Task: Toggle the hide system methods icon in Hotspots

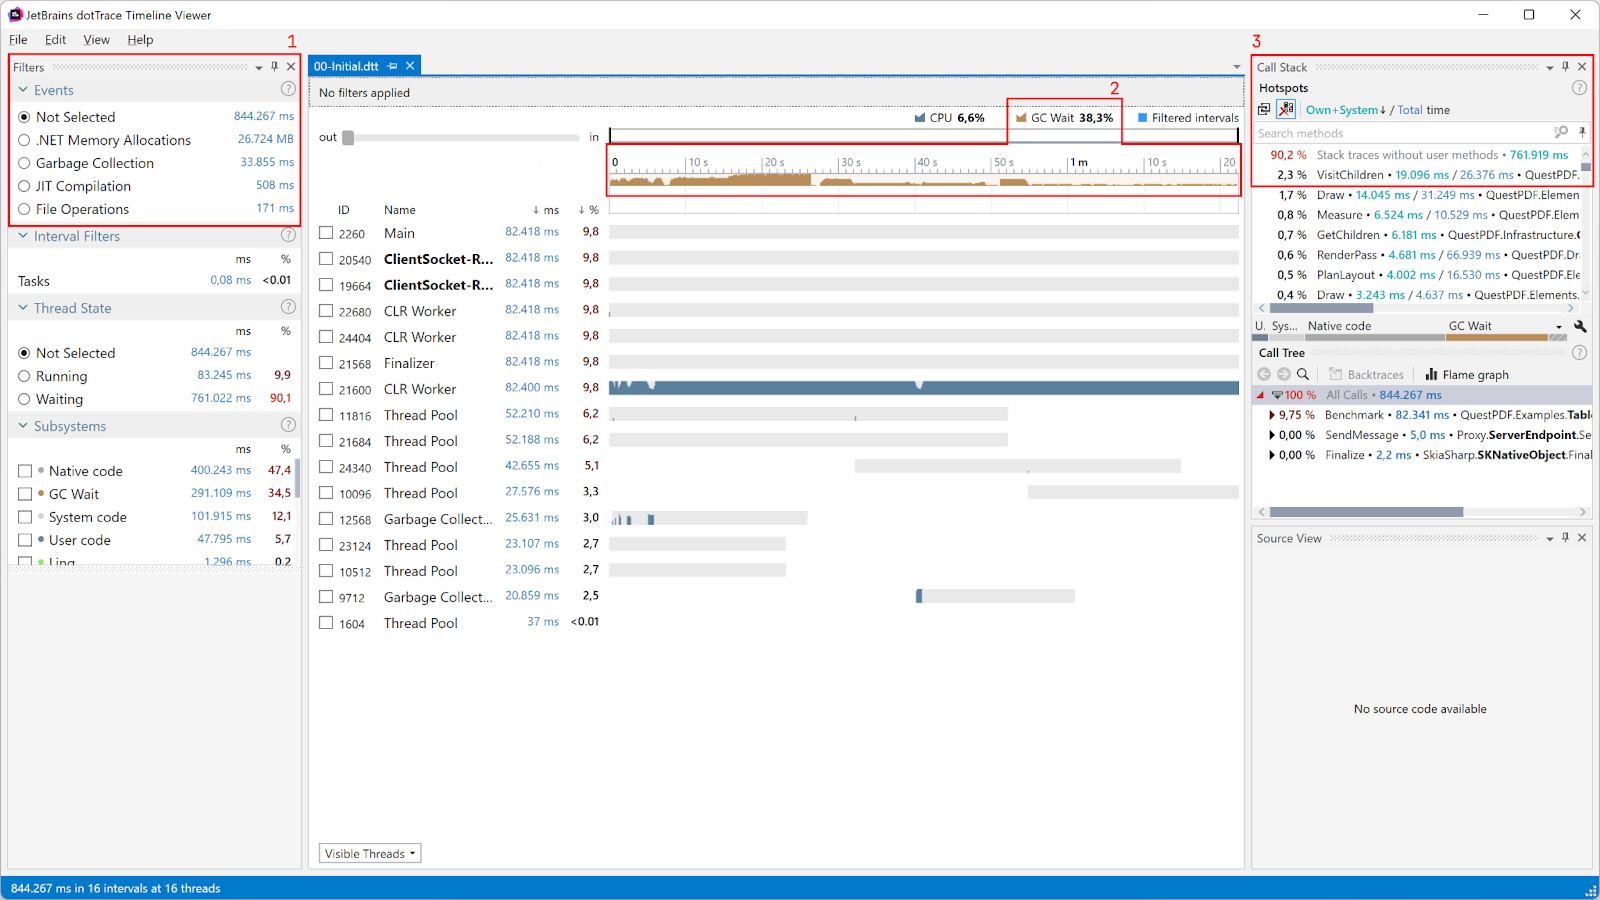Action: tap(1286, 109)
